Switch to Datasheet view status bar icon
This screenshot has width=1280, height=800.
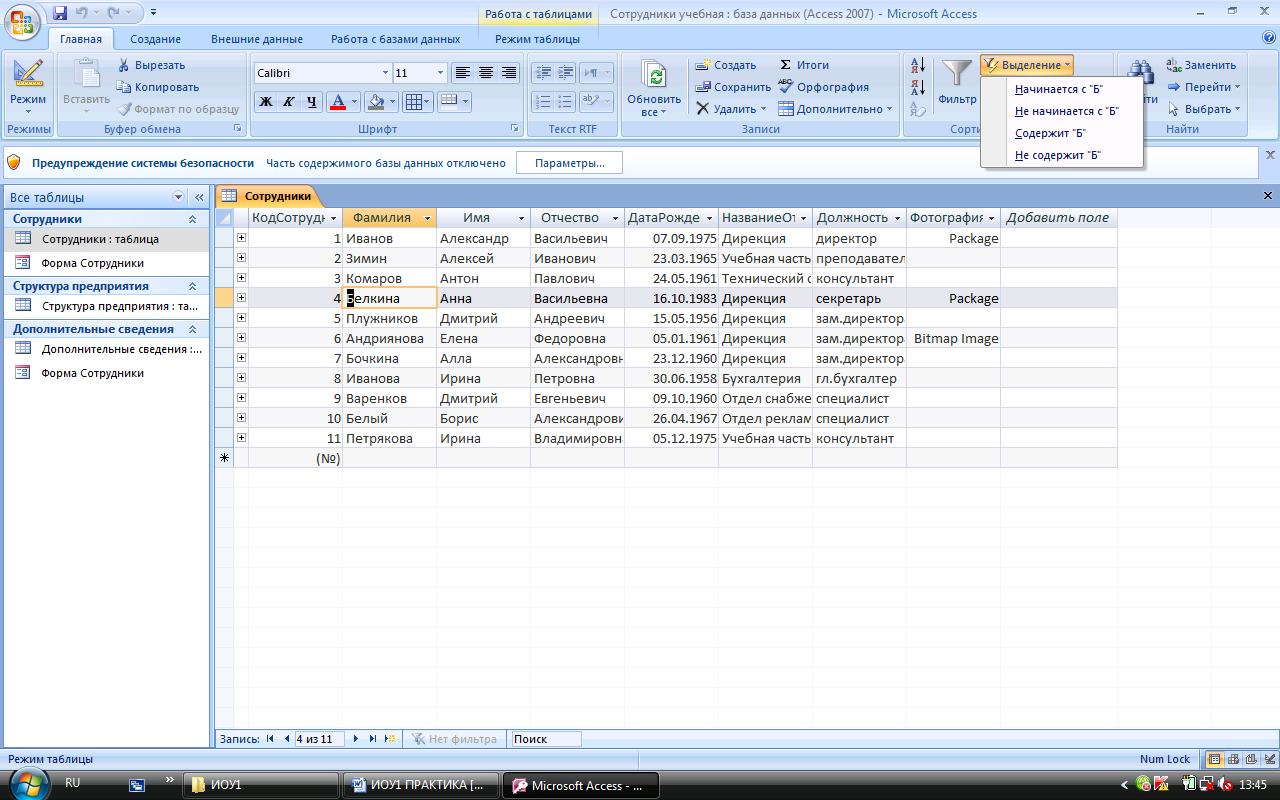coord(1215,759)
